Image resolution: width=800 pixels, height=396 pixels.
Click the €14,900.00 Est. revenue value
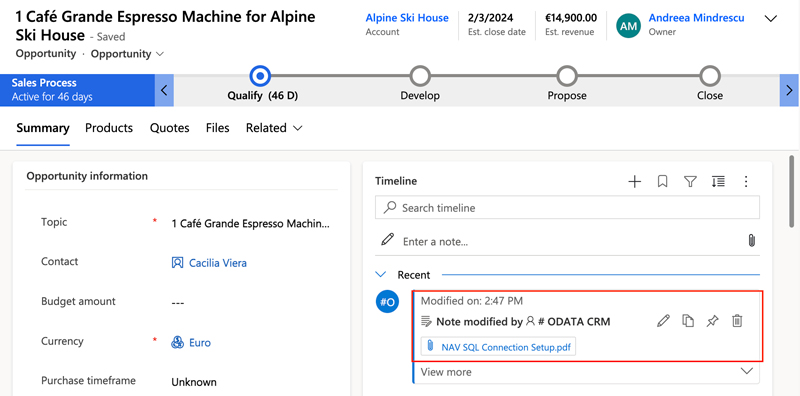(x=571, y=18)
